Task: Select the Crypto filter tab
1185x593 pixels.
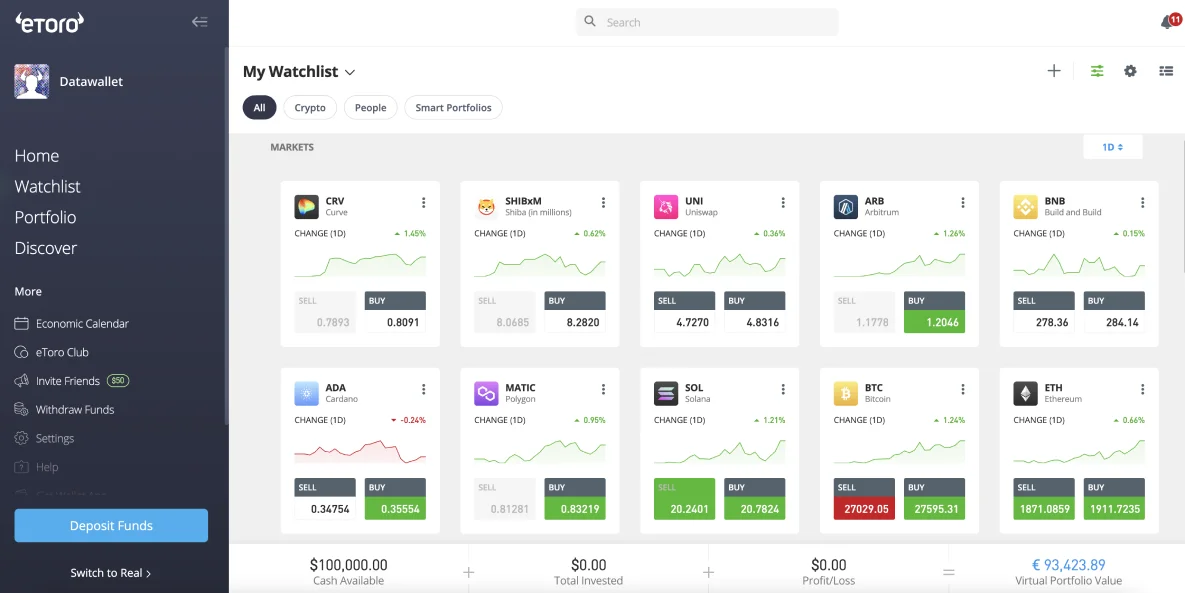Action: tap(310, 107)
